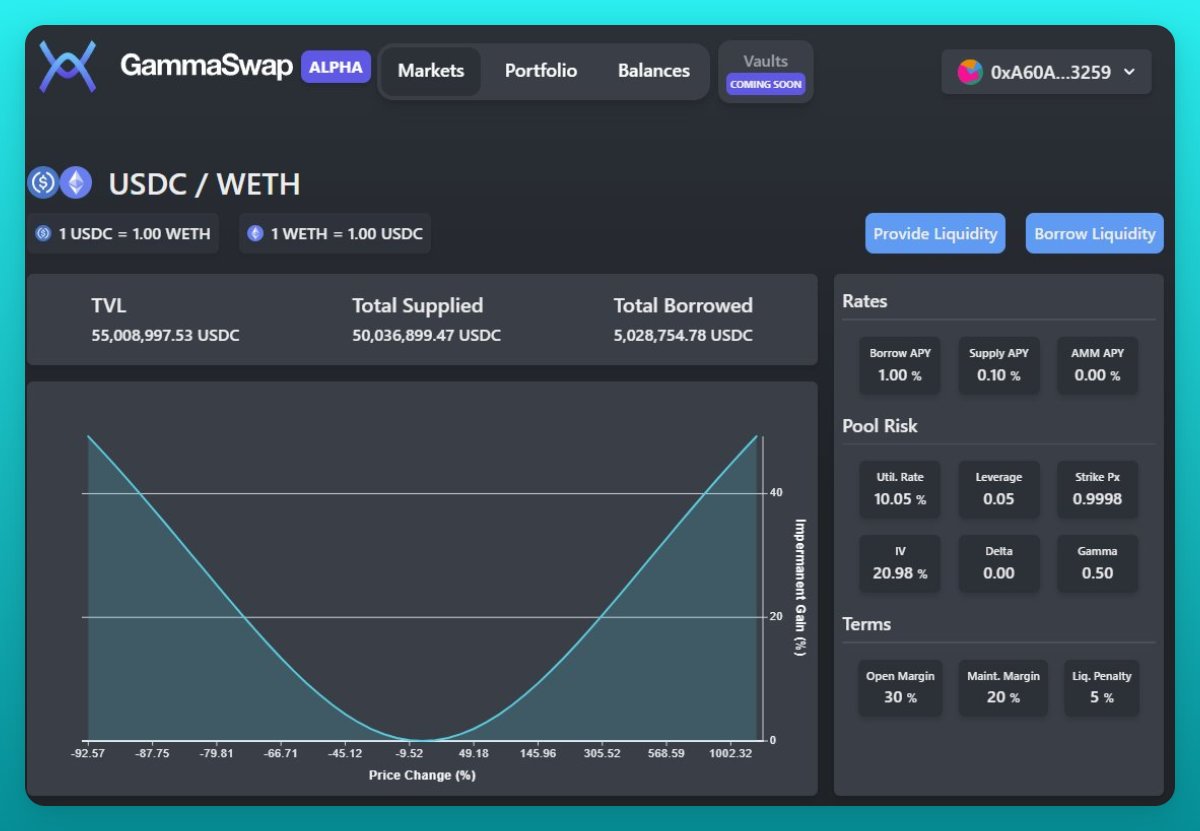The width and height of the screenshot is (1200, 831).
Task: Click Total Borrowed value 5,028,754.78 USDC
Action: click(683, 335)
